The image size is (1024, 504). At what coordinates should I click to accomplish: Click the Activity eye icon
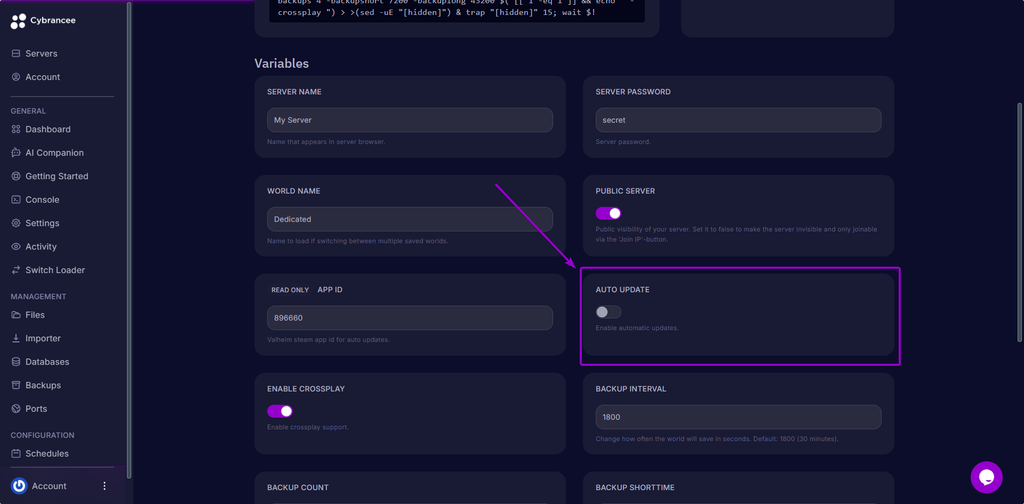(16, 247)
